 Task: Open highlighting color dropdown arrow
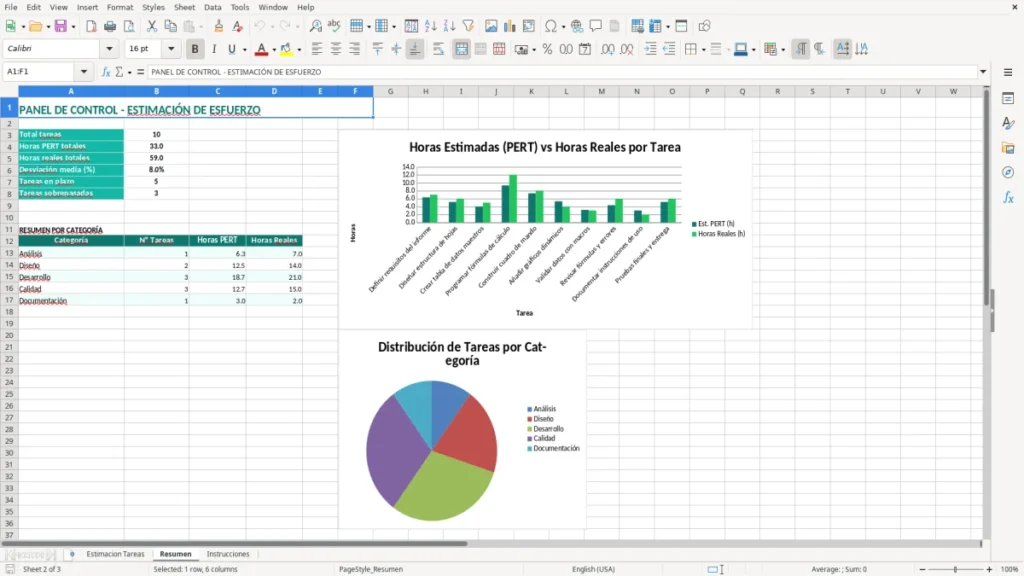coord(299,50)
